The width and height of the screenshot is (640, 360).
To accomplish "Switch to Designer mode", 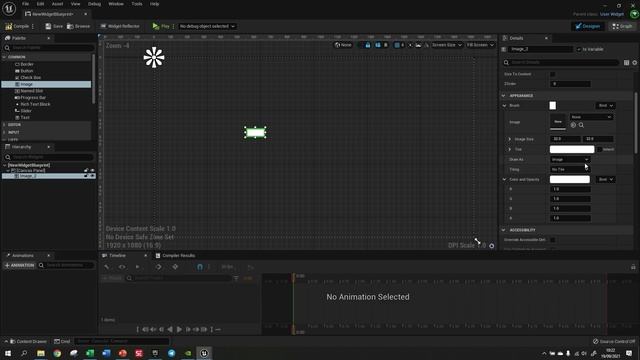I will [588, 26].
